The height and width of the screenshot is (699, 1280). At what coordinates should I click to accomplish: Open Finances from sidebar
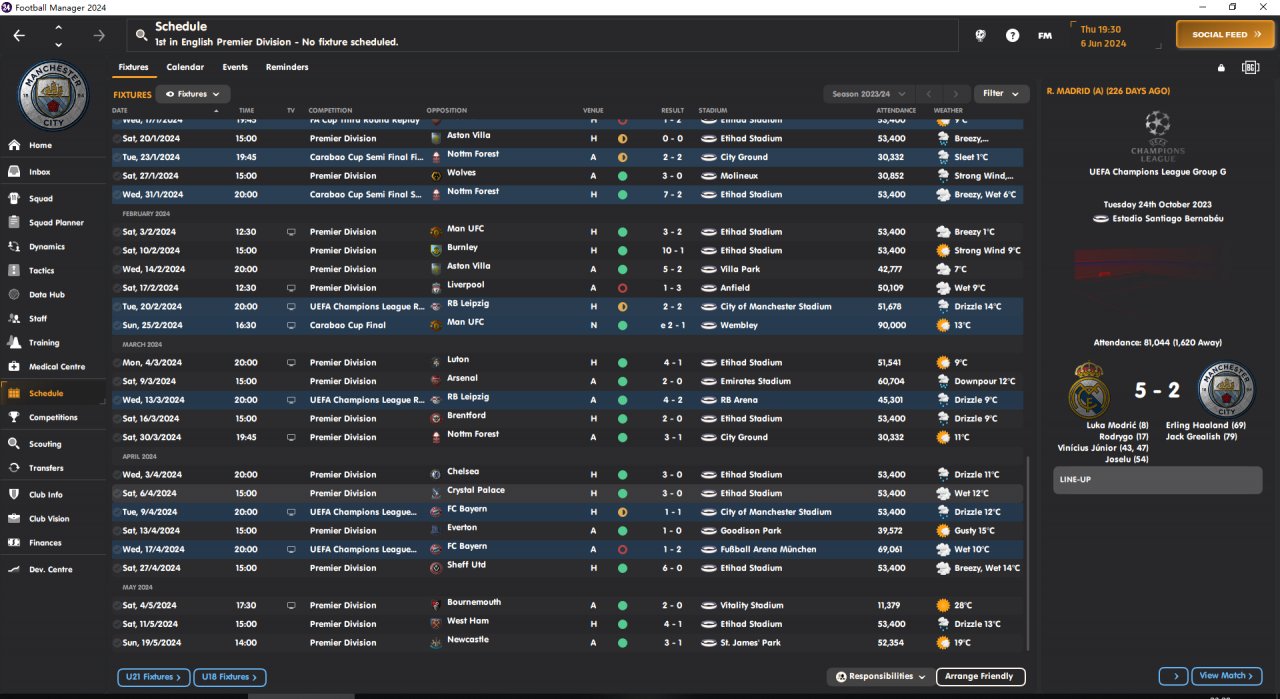pyautogui.click(x=45, y=543)
